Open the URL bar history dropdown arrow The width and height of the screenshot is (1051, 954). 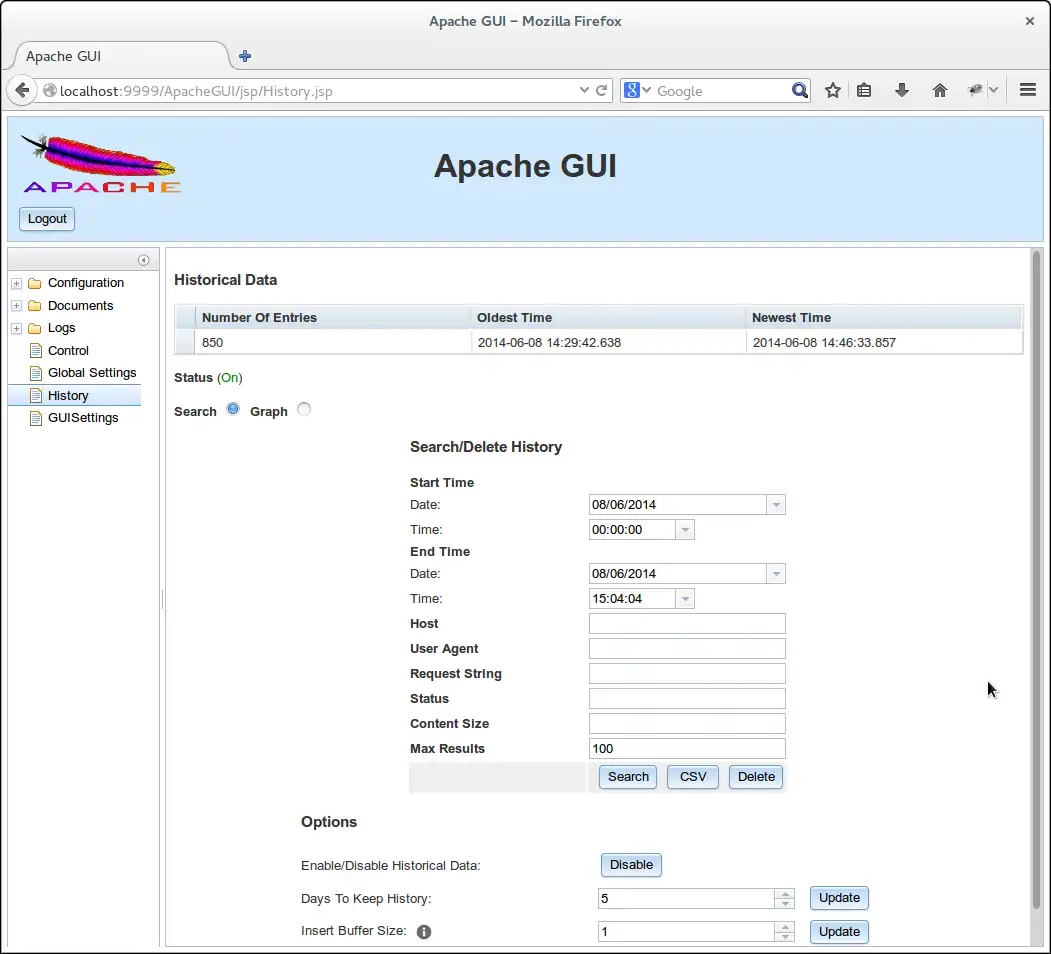[x=584, y=90]
